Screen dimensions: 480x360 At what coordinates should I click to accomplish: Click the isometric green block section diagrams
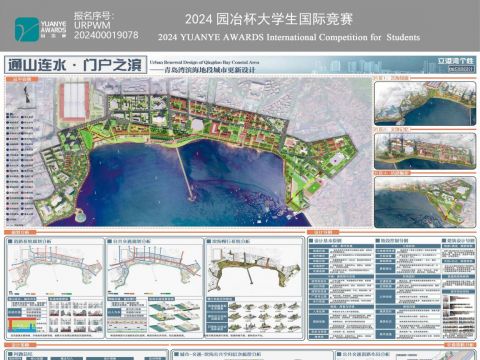point(174,317)
